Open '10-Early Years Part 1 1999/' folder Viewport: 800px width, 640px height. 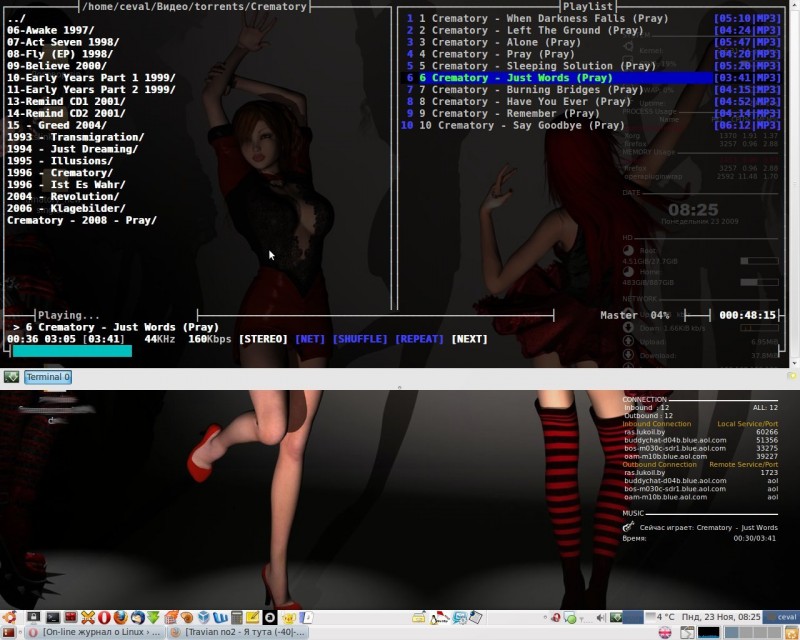tap(91, 78)
